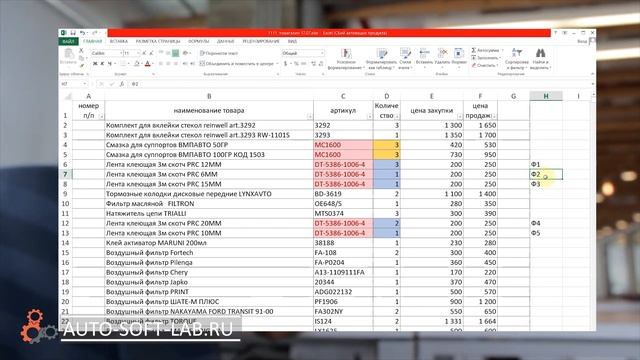The image size is (640, 360).
Task: Click the Select All corner of the grid
Action: (x=66, y=96)
